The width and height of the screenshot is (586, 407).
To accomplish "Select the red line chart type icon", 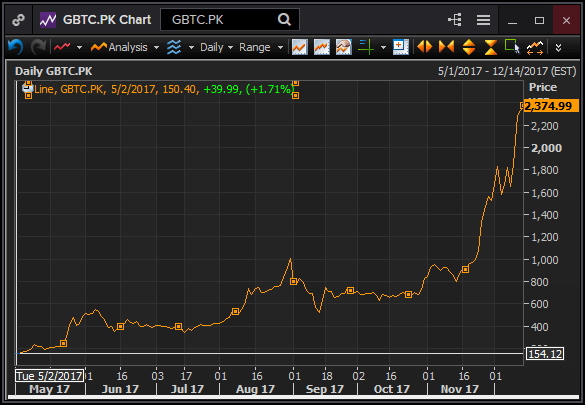I will click(62, 47).
